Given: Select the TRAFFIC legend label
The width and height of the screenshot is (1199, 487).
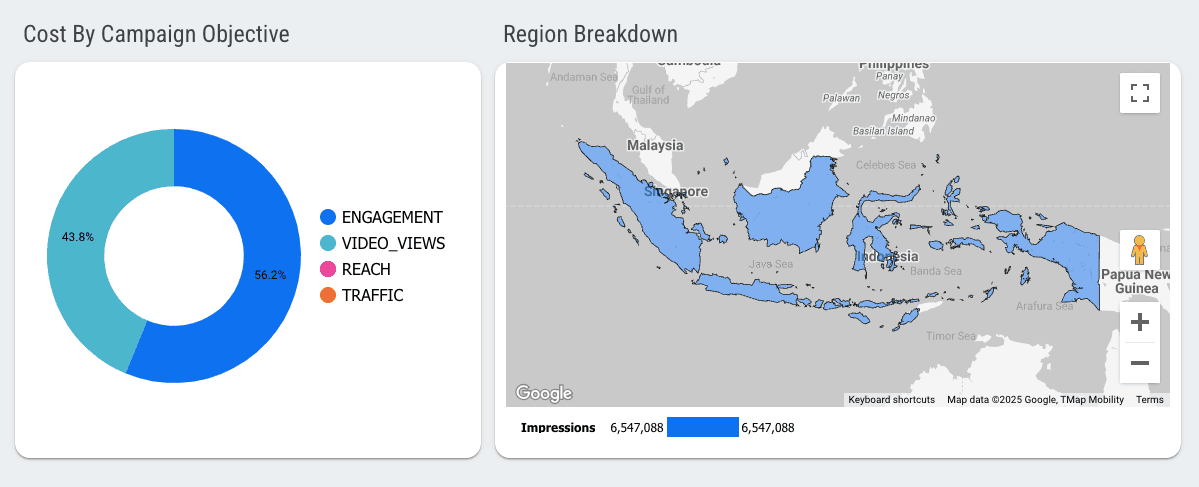Looking at the screenshot, I should pyautogui.click(x=372, y=295).
